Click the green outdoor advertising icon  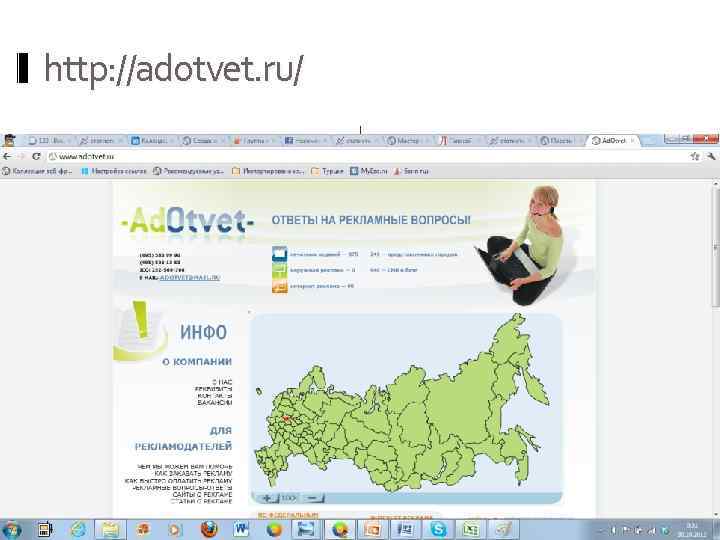(x=280, y=270)
